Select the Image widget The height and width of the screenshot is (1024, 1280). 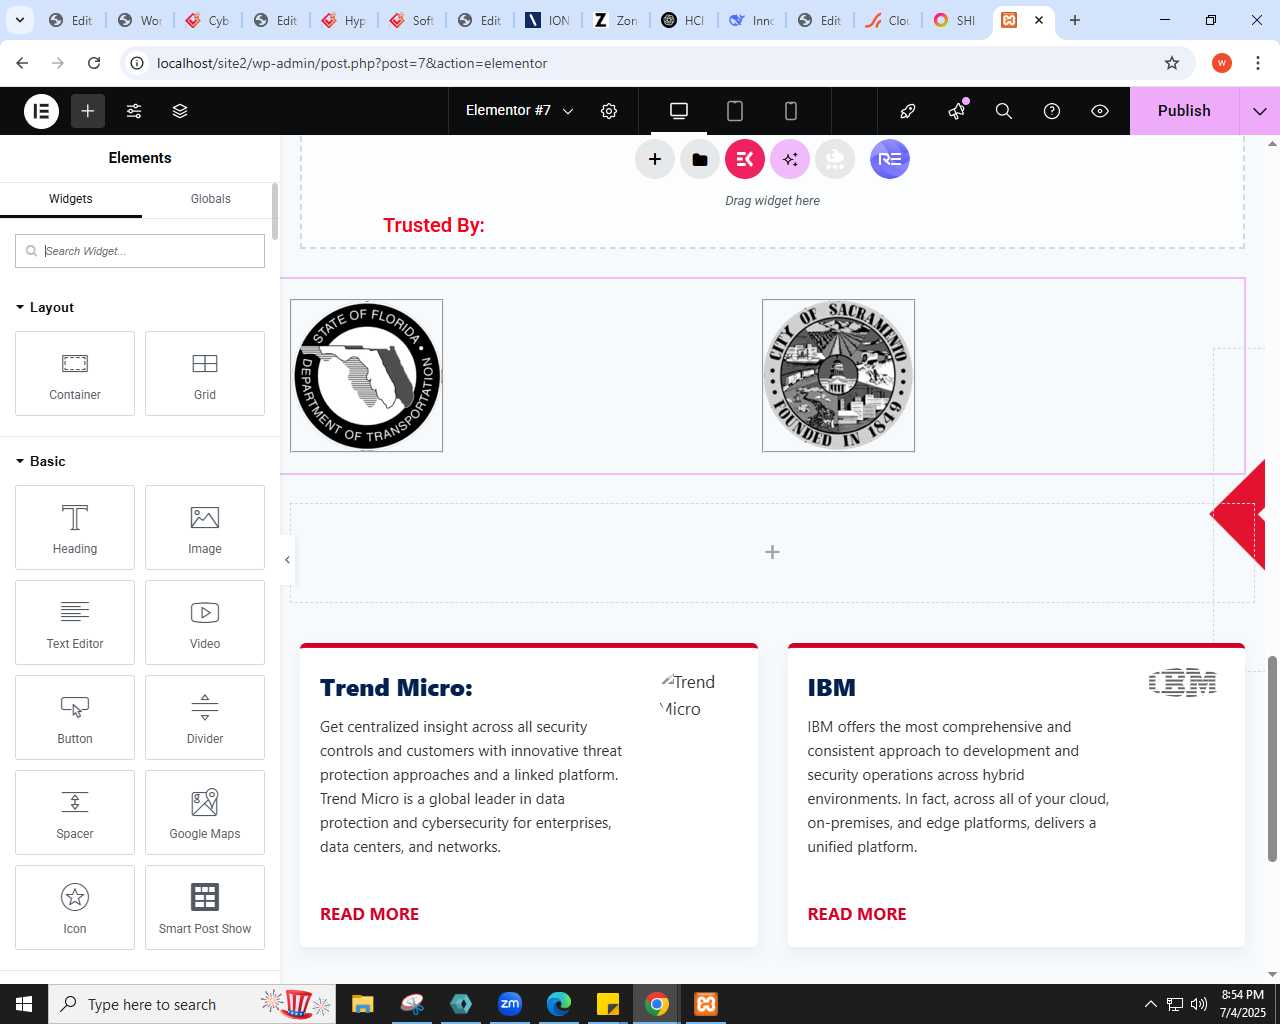pos(205,528)
